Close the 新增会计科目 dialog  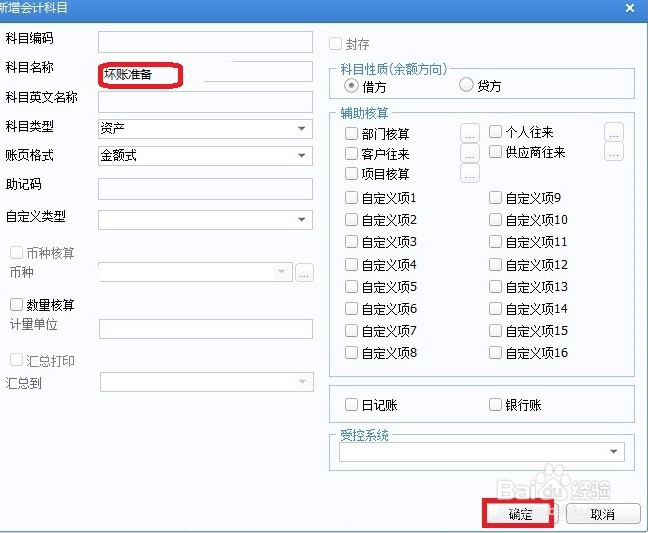click(x=630, y=8)
